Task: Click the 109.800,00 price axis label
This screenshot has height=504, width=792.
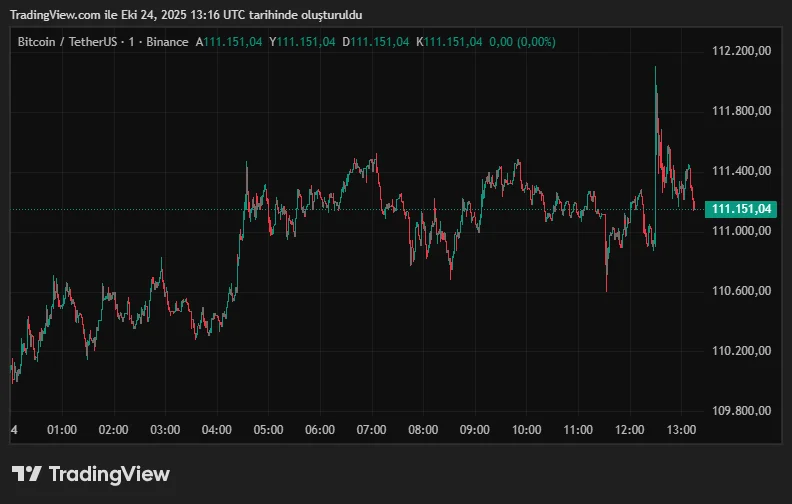Action: pos(741,411)
